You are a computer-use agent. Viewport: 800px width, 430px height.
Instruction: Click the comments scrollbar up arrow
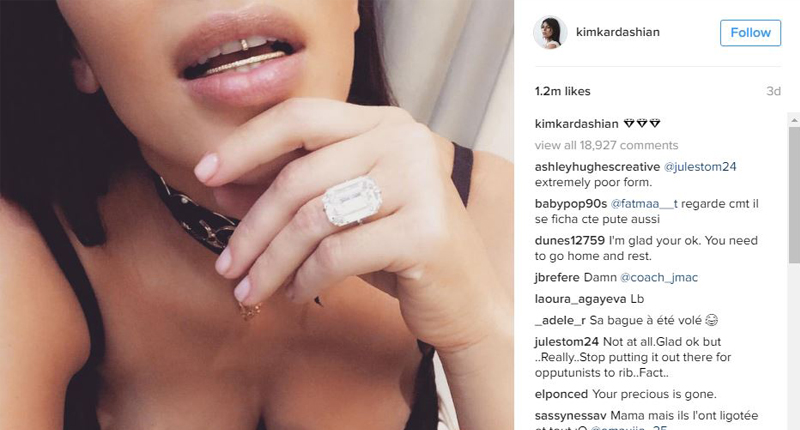tap(794, 120)
